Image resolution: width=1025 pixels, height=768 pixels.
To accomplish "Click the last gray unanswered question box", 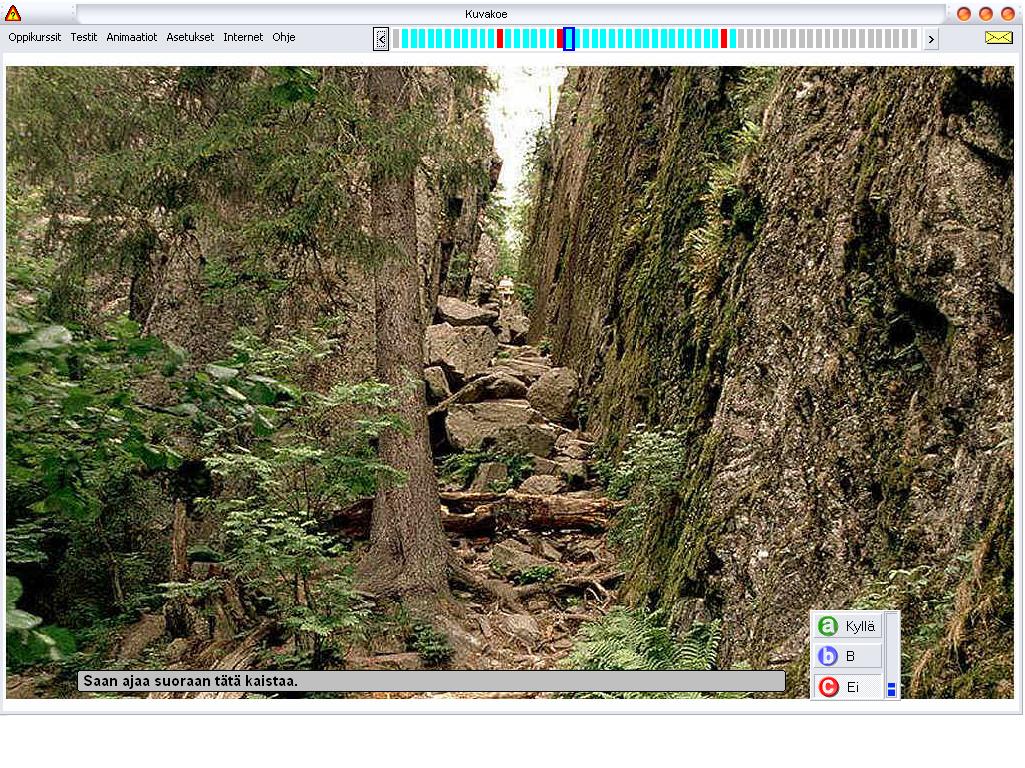I will tap(913, 39).
